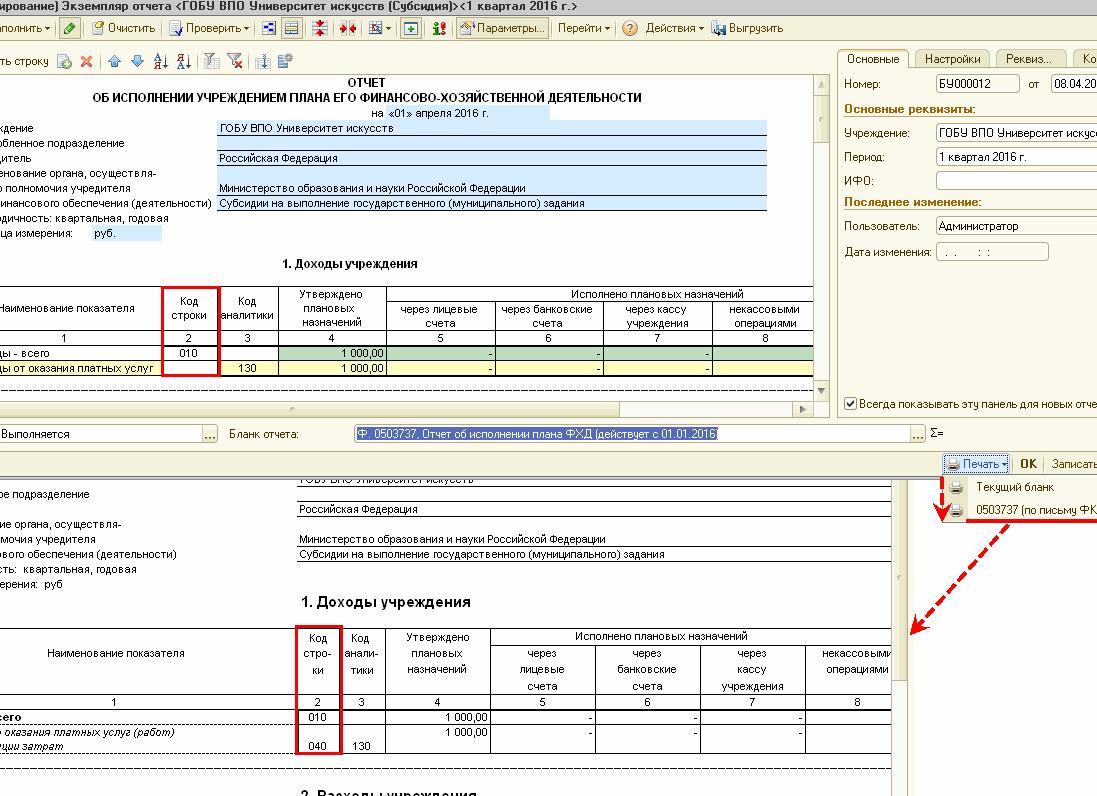This screenshot has width=1097, height=796.
Task: Click the horizontal scrollbar thumb of the report
Action: (308, 409)
